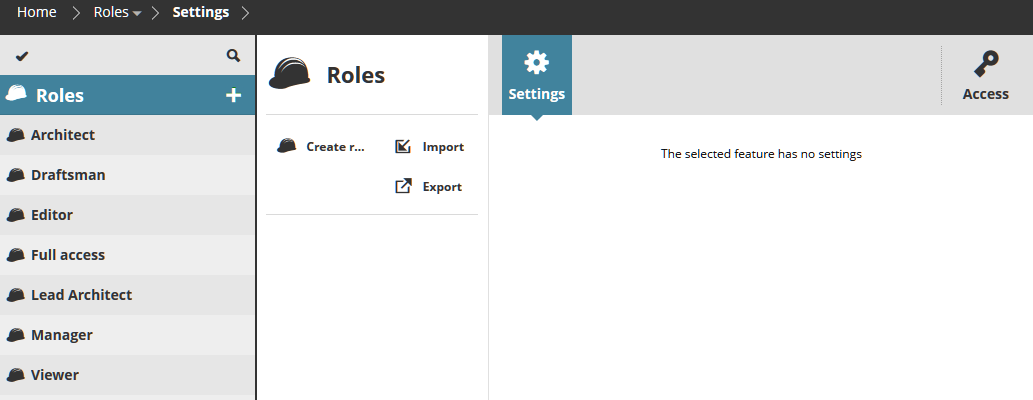Select the Full access role
The width and height of the screenshot is (1033, 400).
click(x=68, y=255)
